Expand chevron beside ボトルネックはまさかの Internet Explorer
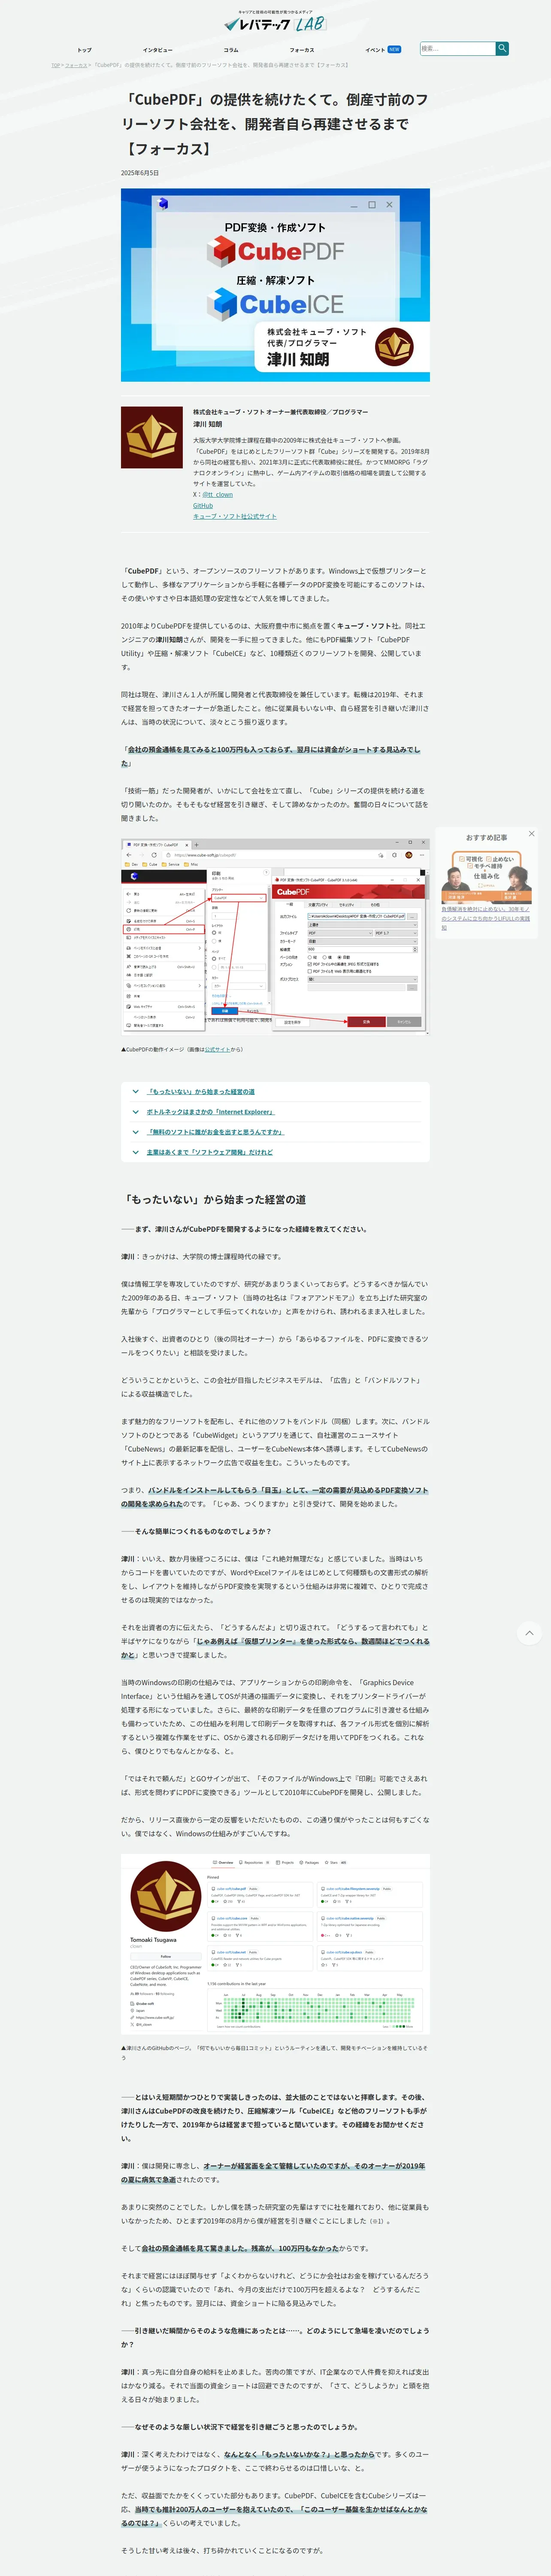Image resolution: width=551 pixels, height=2576 pixels. coord(136,1111)
